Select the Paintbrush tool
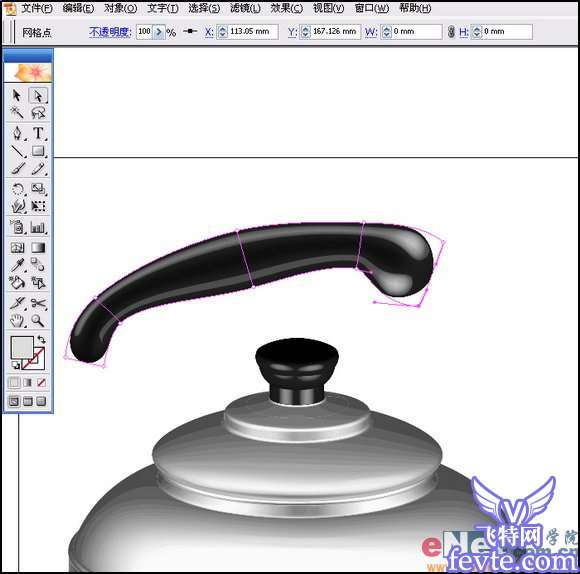Viewport: 580px width, 574px height. point(17,169)
